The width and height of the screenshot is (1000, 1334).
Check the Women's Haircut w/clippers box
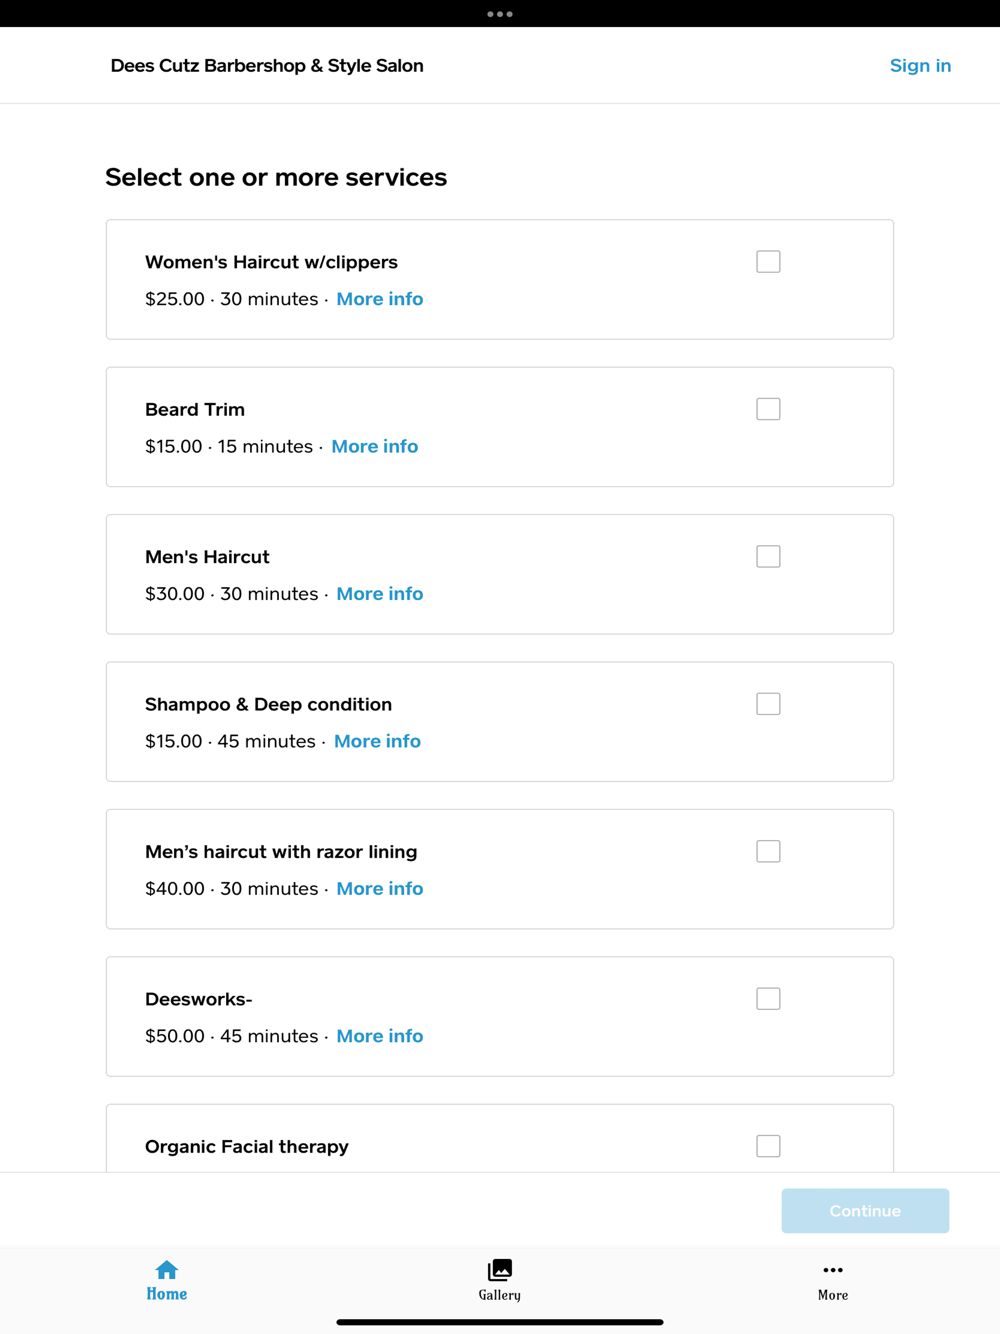click(x=768, y=262)
